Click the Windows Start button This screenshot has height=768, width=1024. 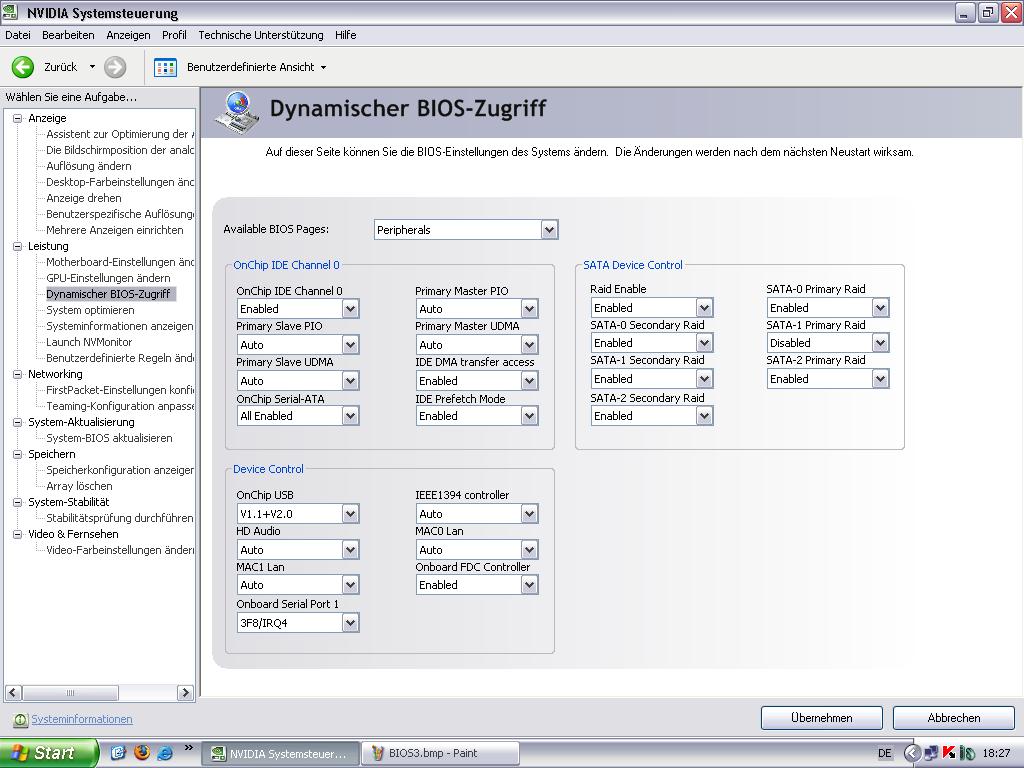[48, 753]
